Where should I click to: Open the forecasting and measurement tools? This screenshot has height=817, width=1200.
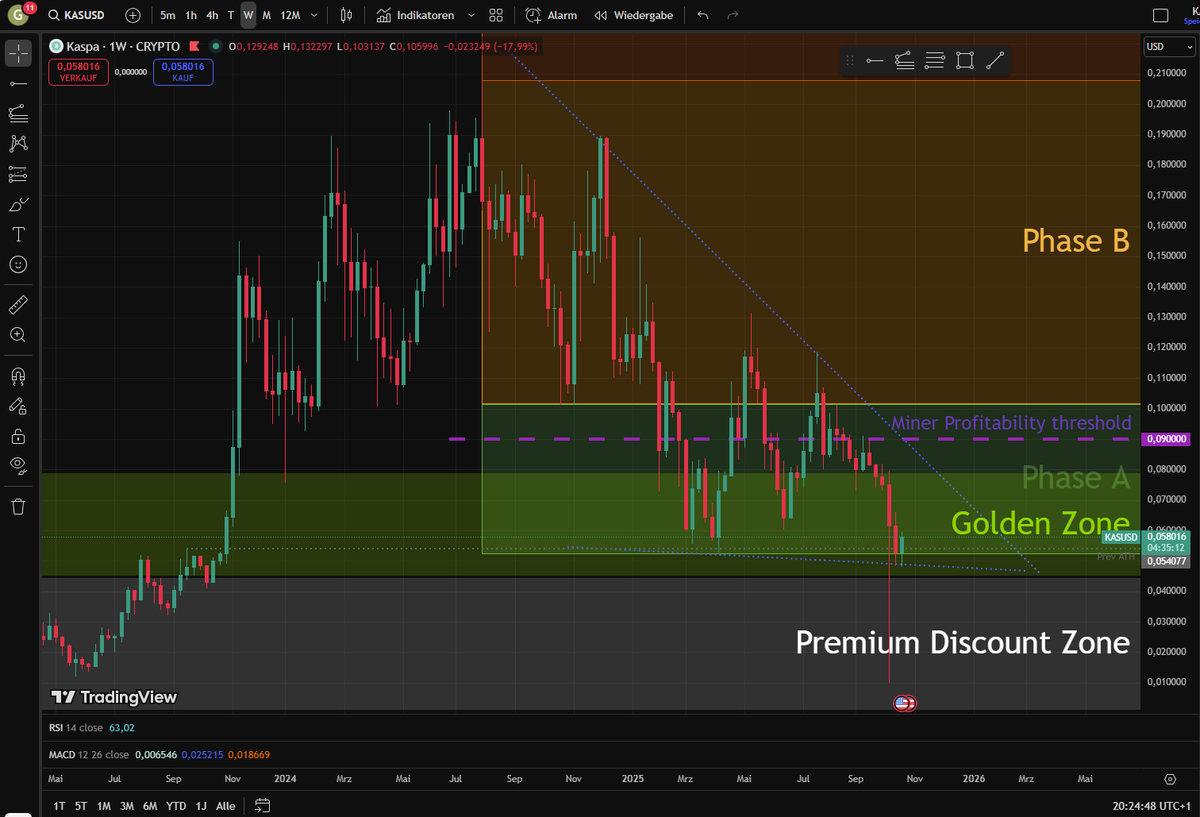coord(17,174)
